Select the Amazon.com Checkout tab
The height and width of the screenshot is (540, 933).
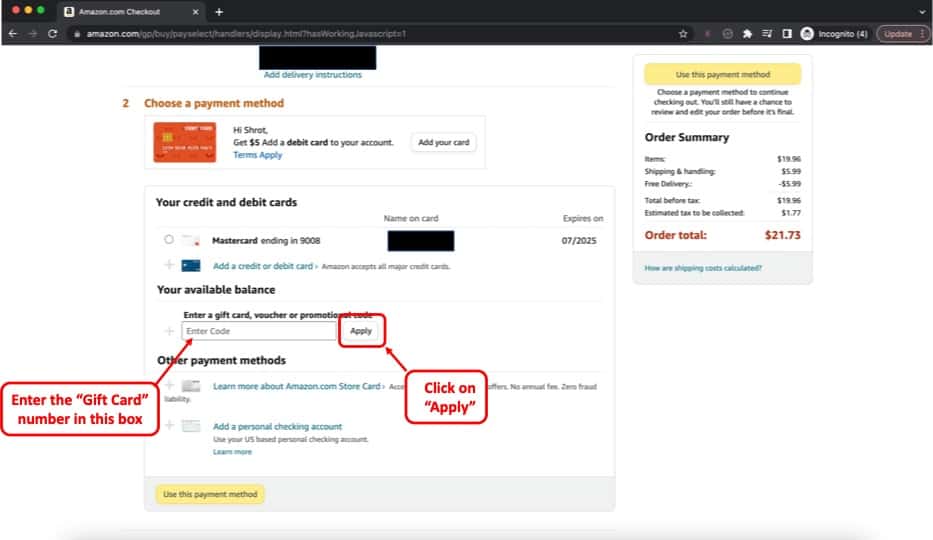click(x=131, y=12)
